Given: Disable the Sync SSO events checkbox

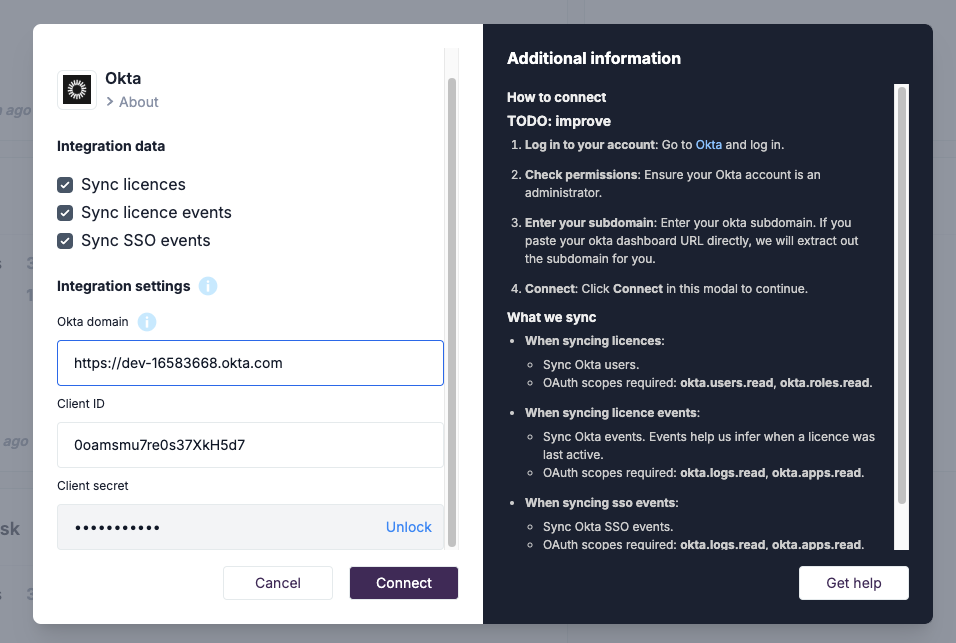Looking at the screenshot, I should point(65,241).
